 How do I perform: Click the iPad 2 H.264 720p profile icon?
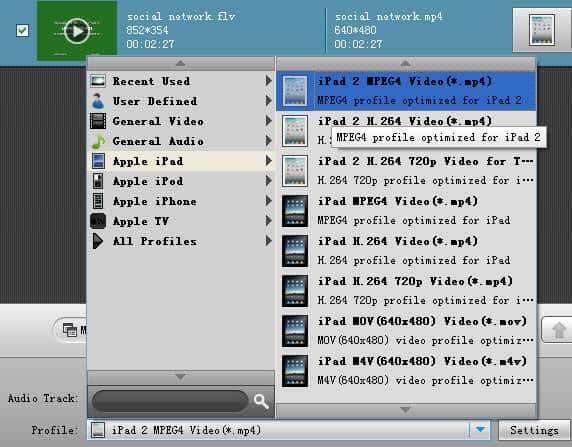click(295, 171)
